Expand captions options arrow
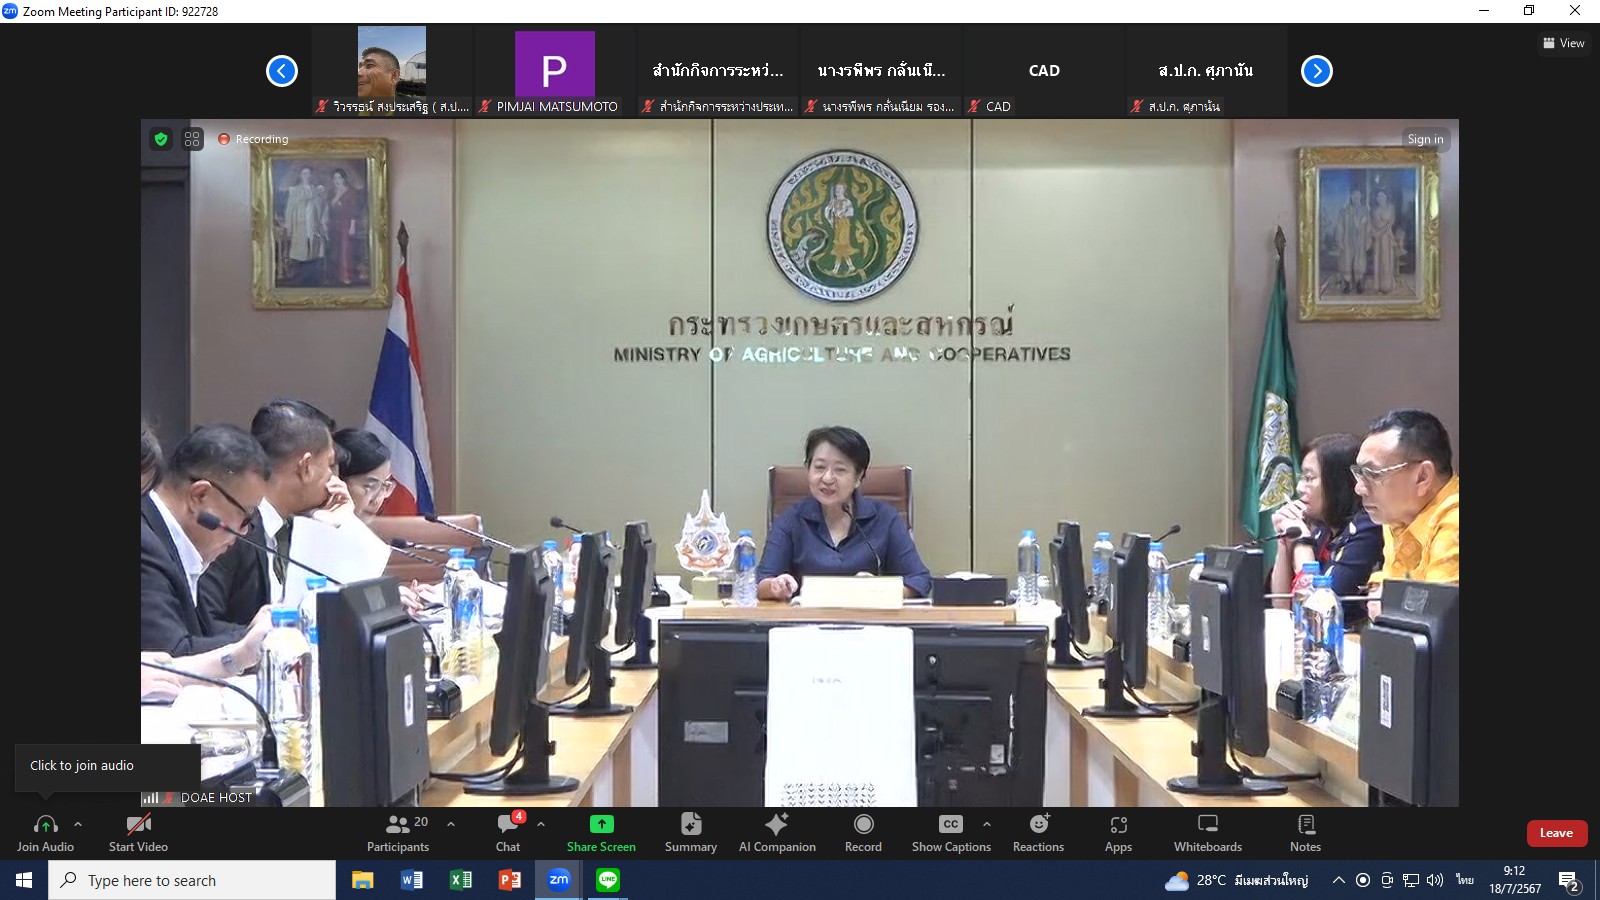Screen dimensions: 1600x900 [987, 825]
